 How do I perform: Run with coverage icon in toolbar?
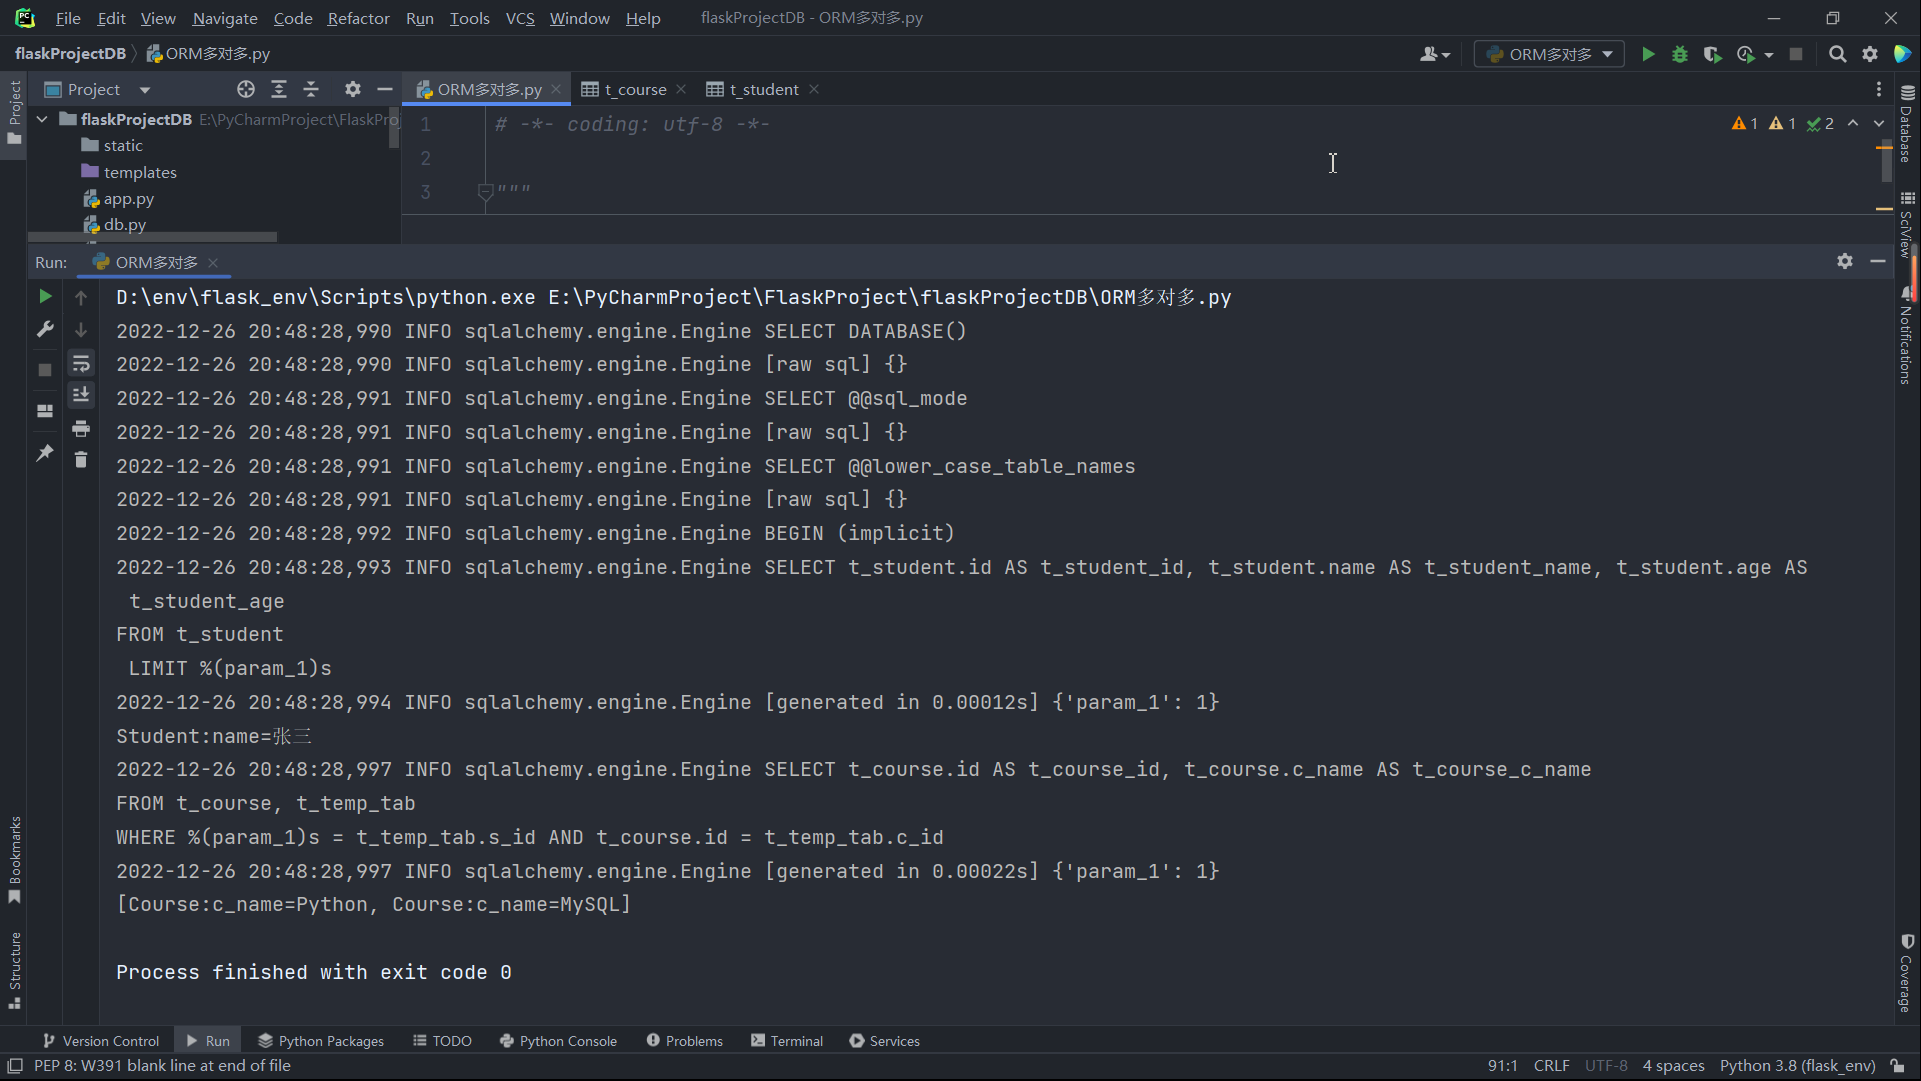(1712, 54)
